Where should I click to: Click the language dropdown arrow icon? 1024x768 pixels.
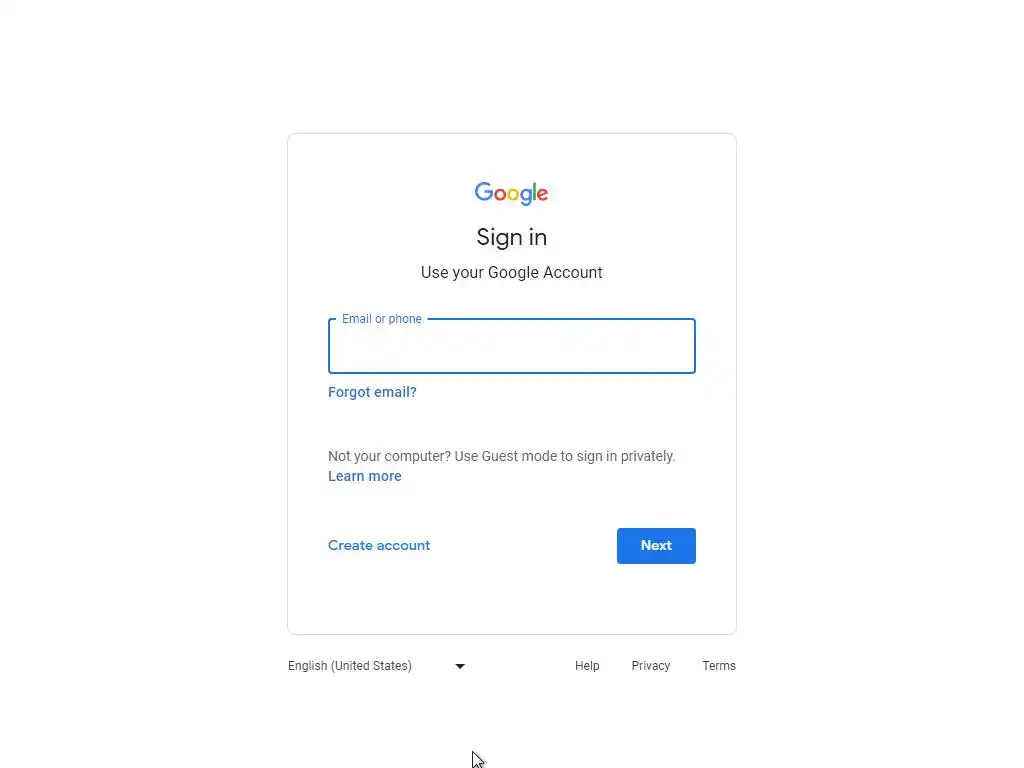460,666
